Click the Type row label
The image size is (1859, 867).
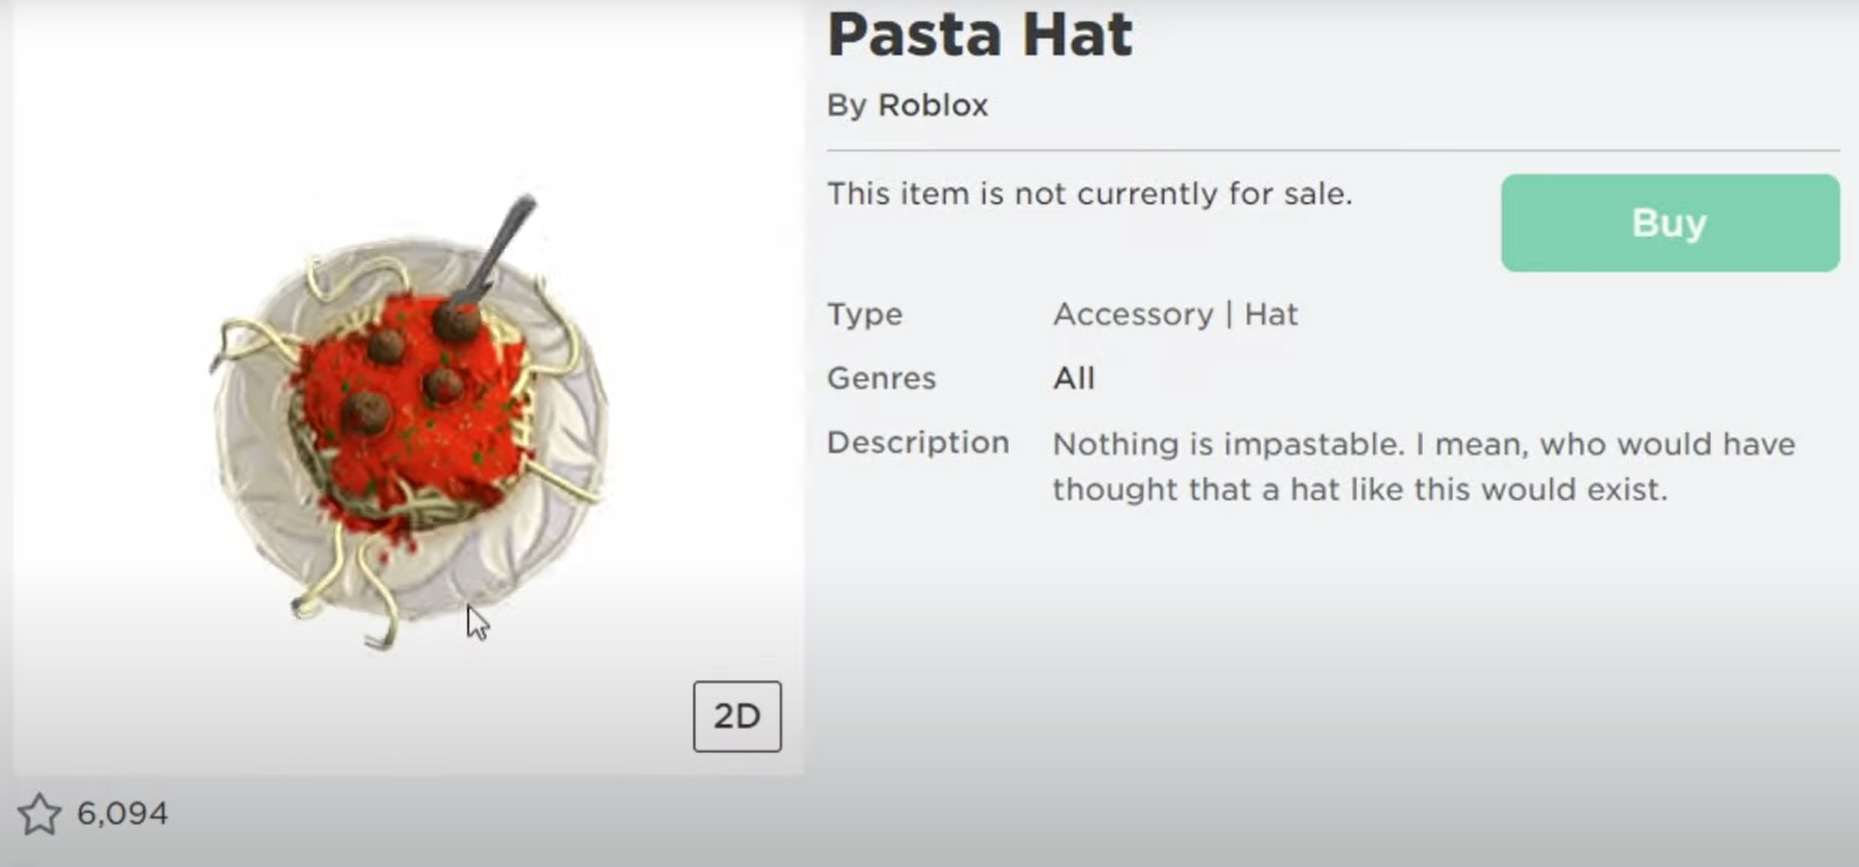[864, 314]
